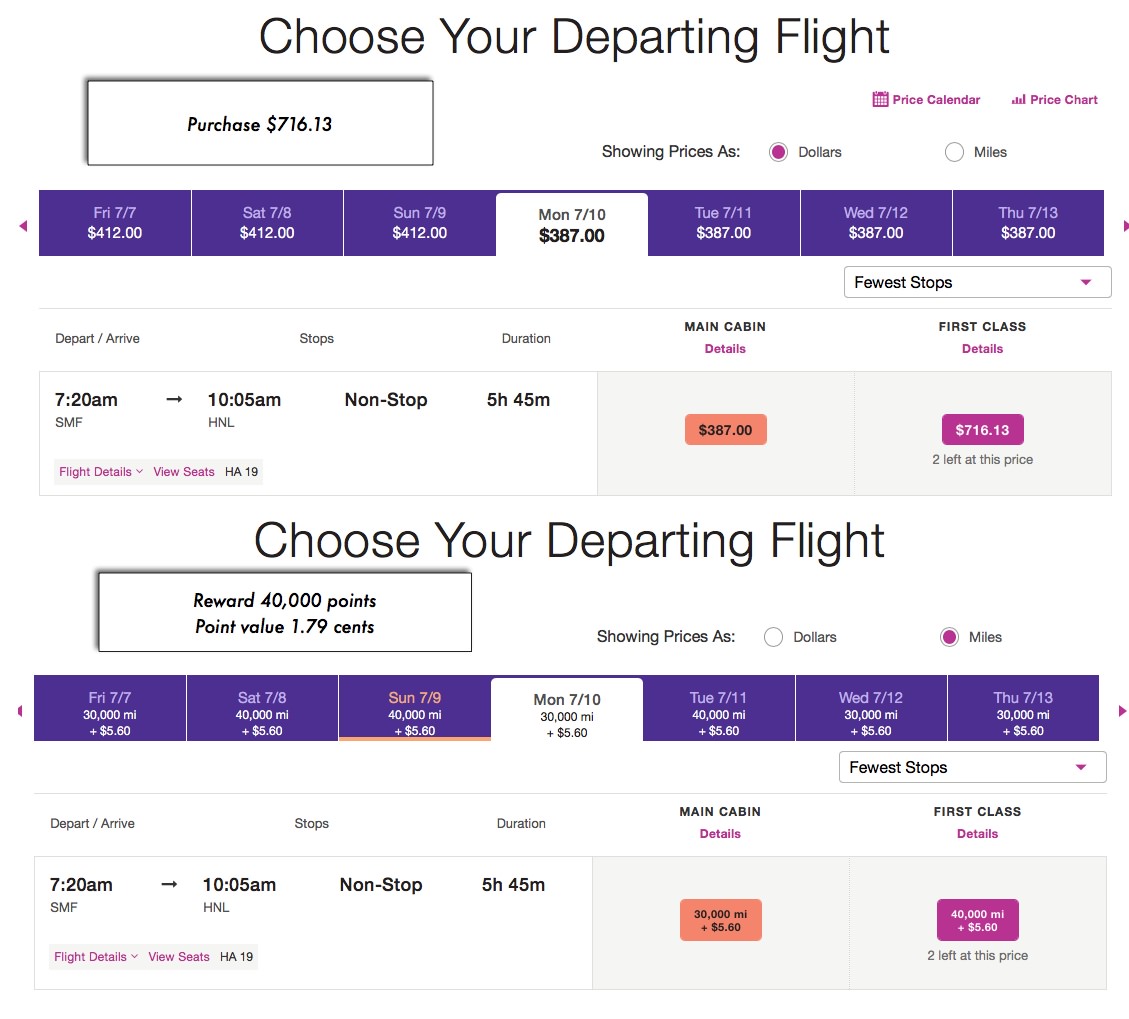Show earlier dates in the miles date bar

(20, 711)
